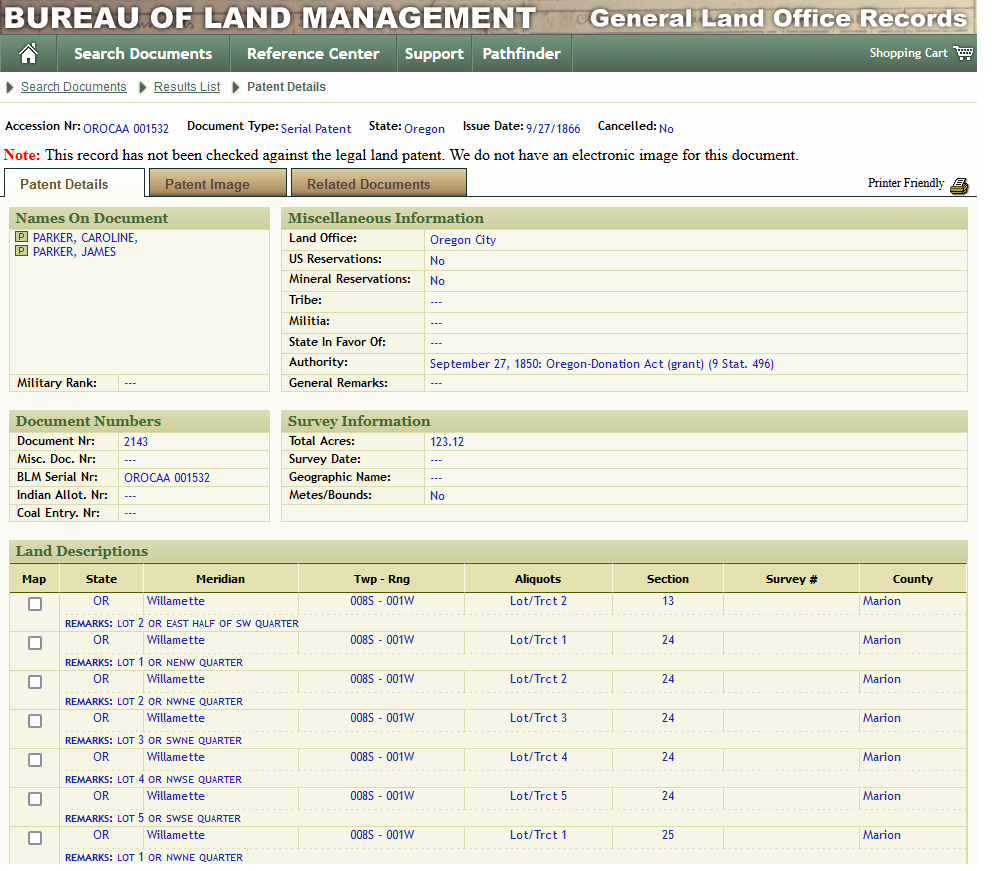Click the Land Descriptions section heading
The image size is (994, 871).
82,551
